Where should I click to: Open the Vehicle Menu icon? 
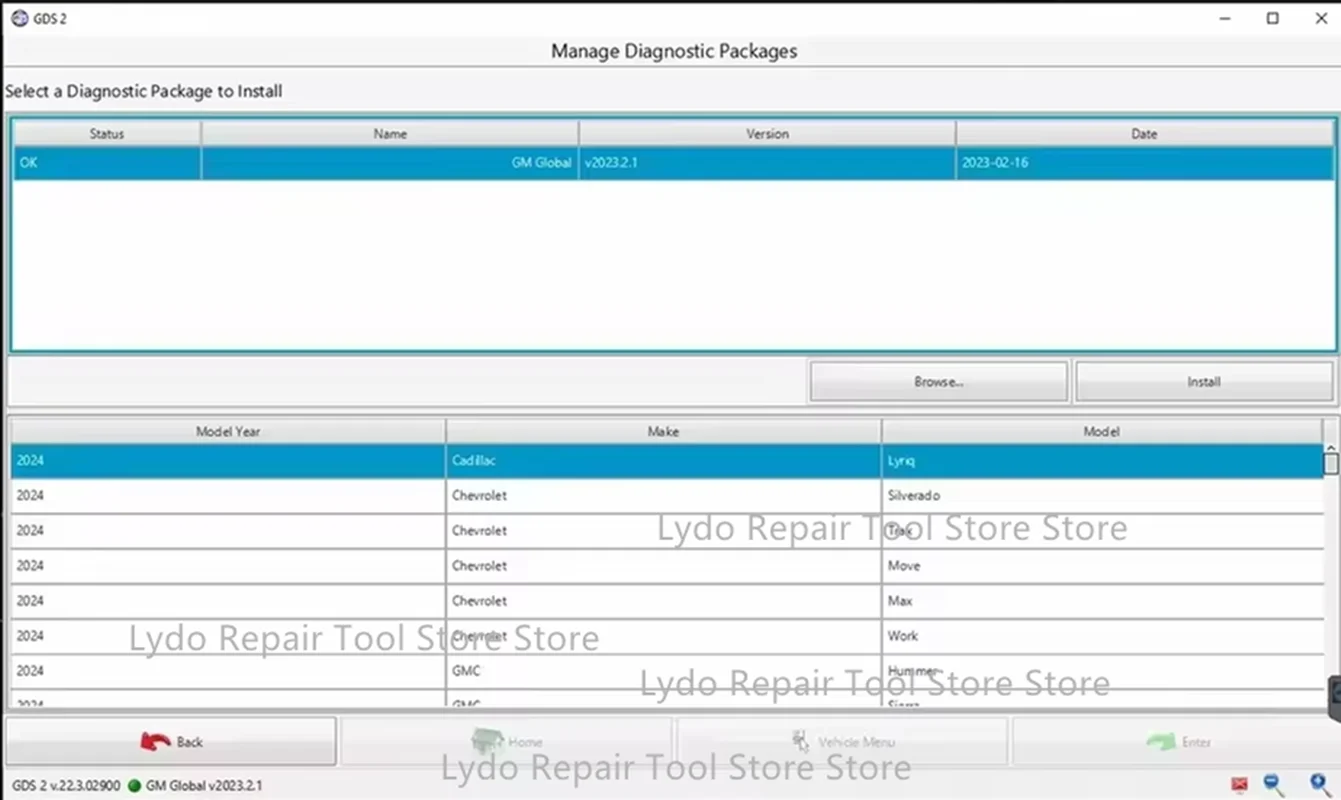click(x=800, y=741)
